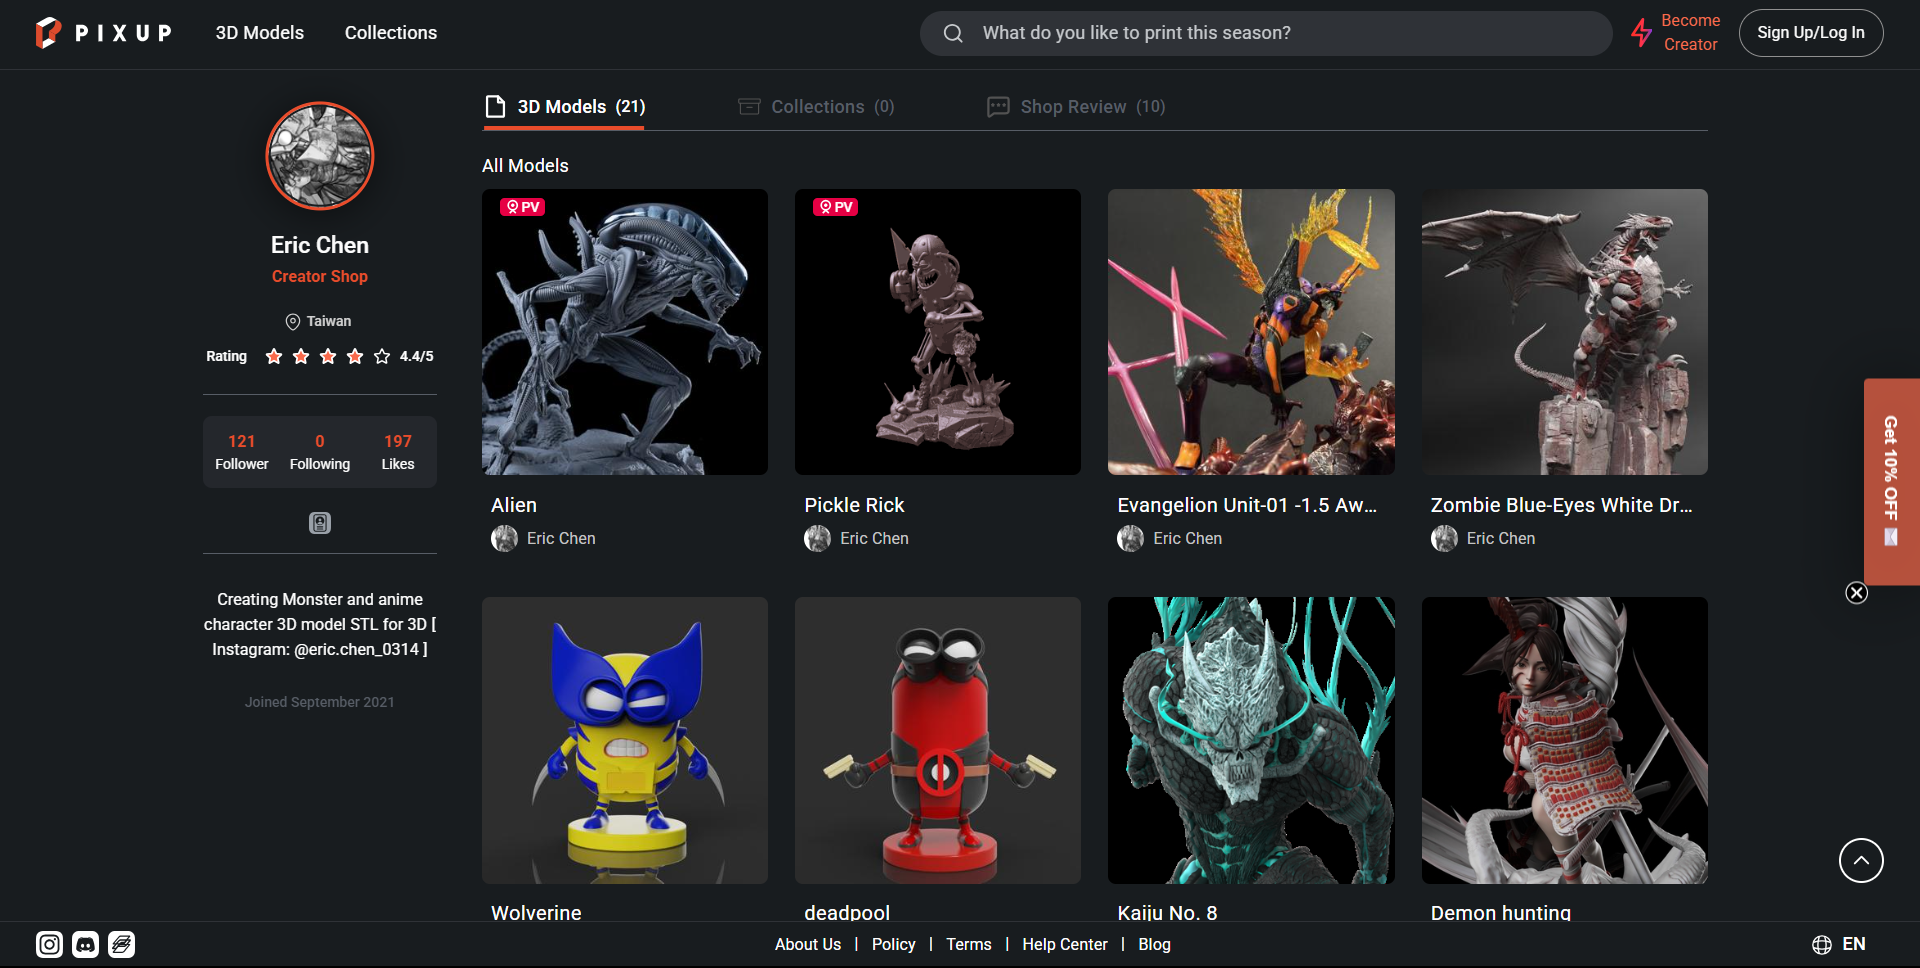This screenshot has height=968, width=1920.
Task: Click the contact badge icon below follower stats
Action: point(319,522)
